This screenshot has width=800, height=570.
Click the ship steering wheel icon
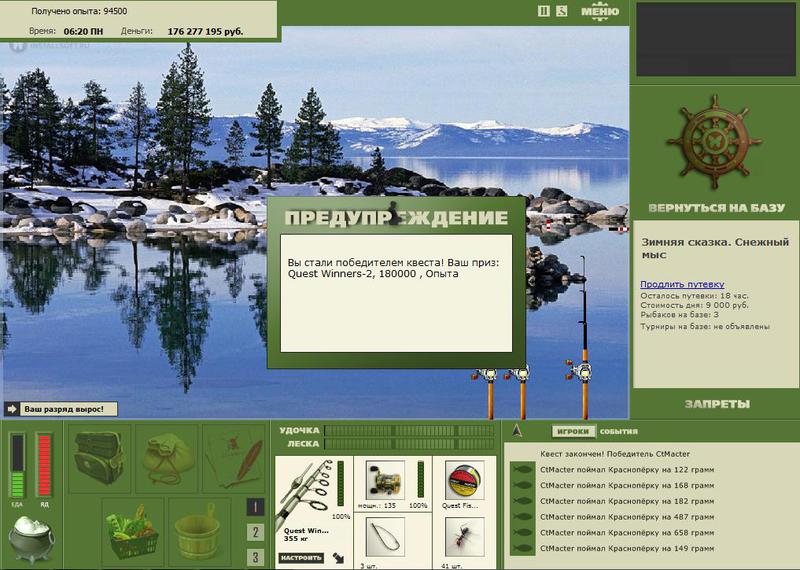714,142
